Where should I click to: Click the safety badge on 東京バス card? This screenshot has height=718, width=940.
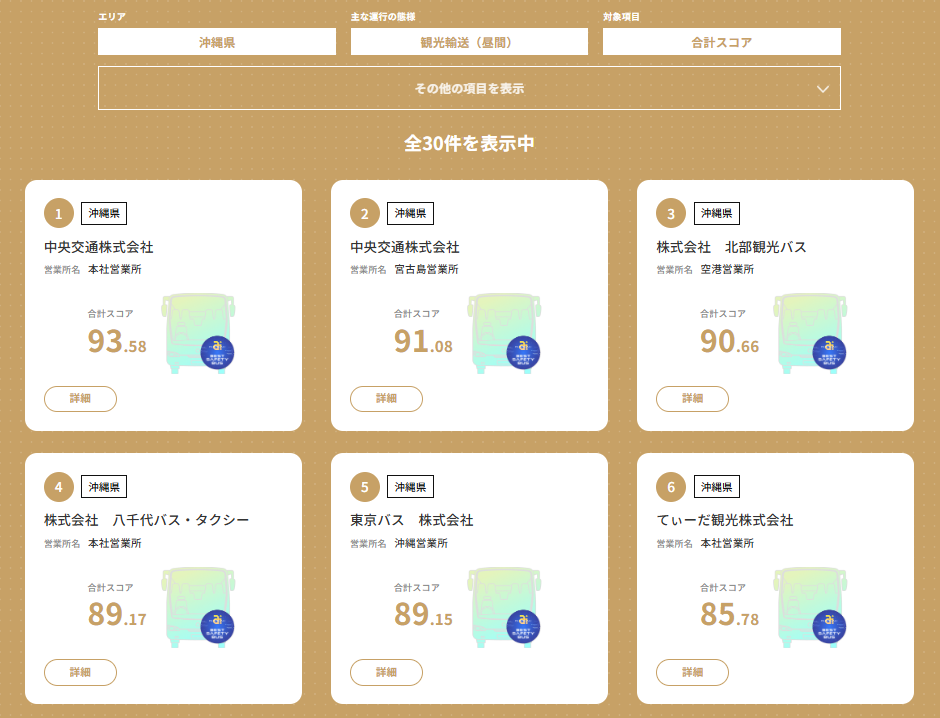coord(523,627)
